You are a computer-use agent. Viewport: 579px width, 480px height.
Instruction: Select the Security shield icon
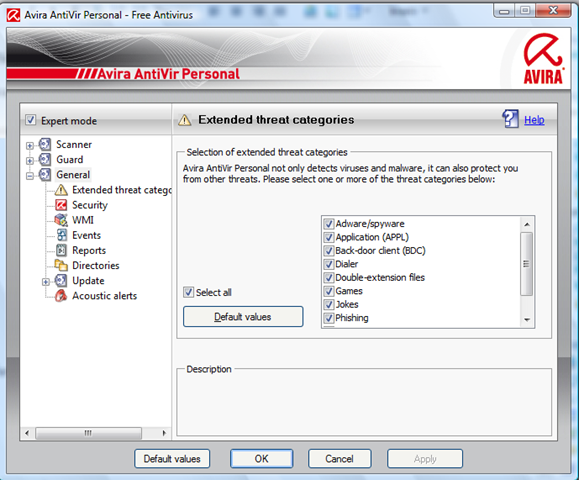[x=61, y=205]
